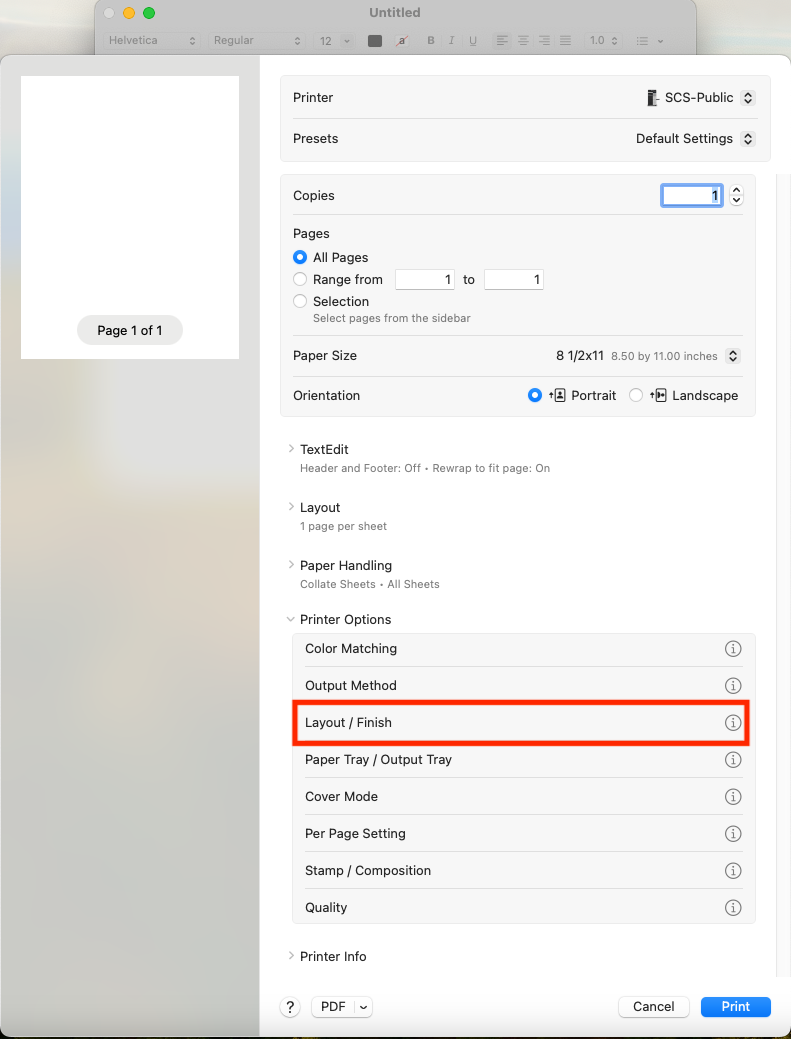
Task: Choose Landscape orientation
Action: (x=636, y=396)
